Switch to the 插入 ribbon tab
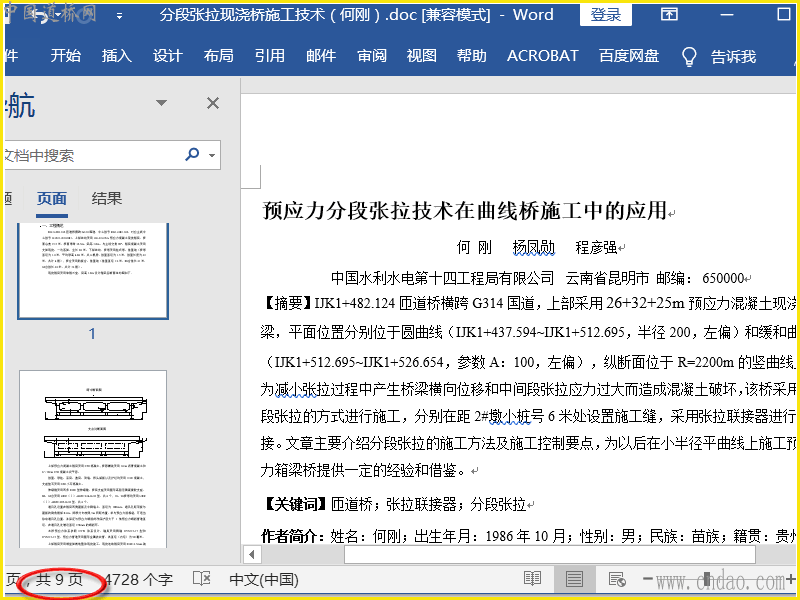 pyautogui.click(x=116, y=56)
